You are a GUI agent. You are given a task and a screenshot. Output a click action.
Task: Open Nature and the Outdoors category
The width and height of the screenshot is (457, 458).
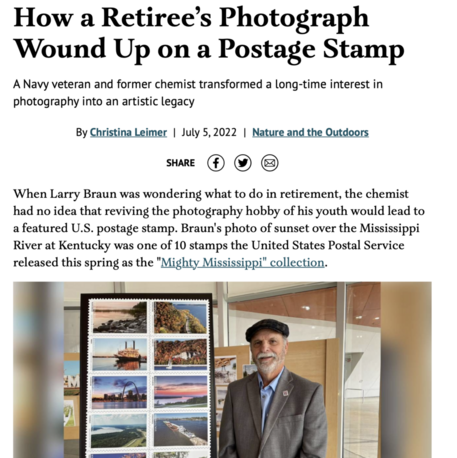(x=310, y=132)
